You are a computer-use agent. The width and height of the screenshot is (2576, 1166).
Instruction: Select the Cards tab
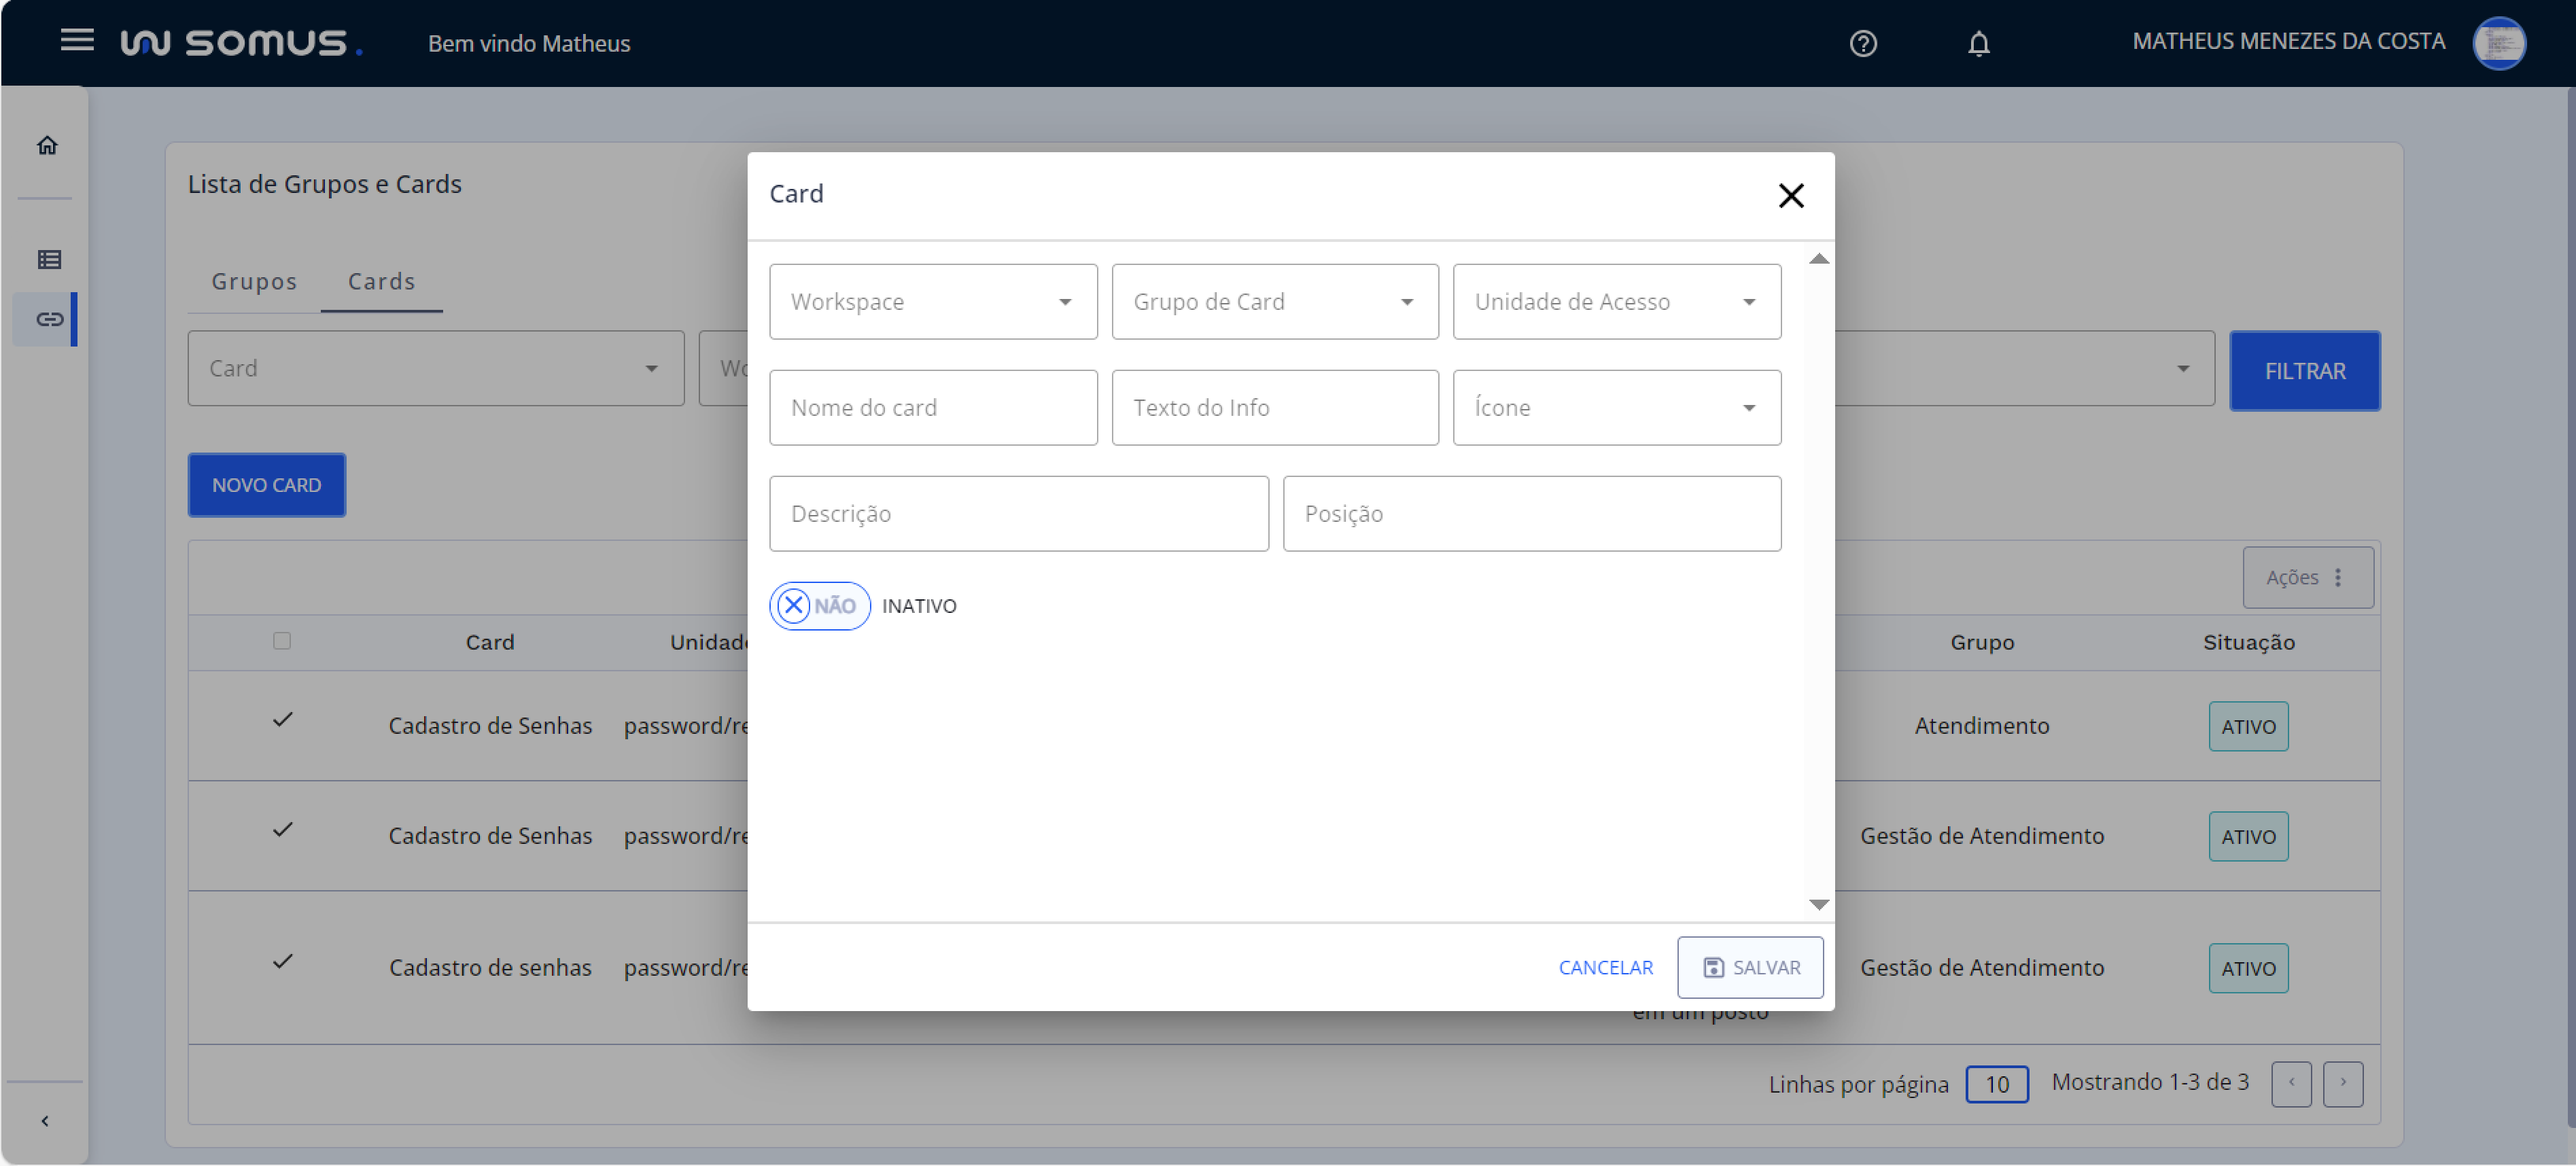pyautogui.click(x=381, y=281)
